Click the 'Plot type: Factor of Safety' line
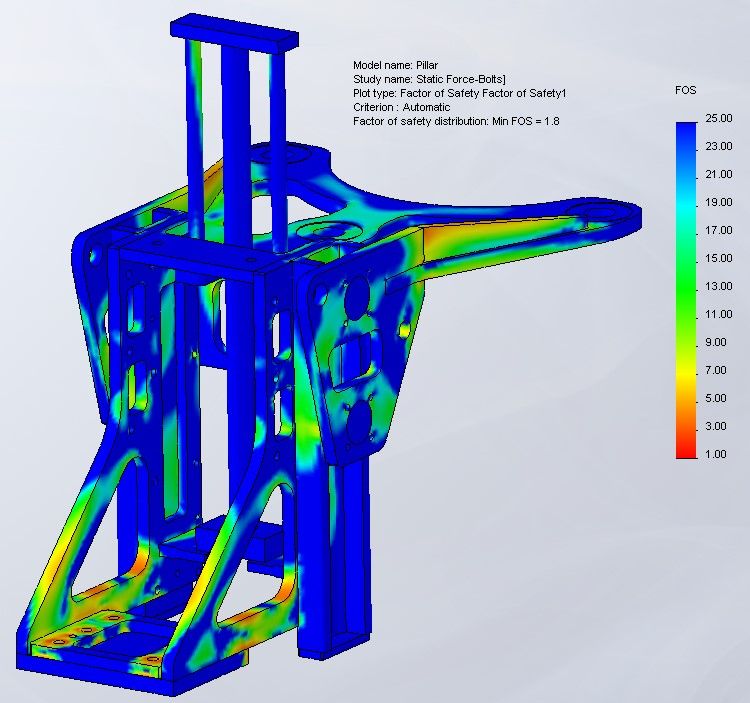Image resolution: width=750 pixels, height=703 pixels. tap(460, 93)
